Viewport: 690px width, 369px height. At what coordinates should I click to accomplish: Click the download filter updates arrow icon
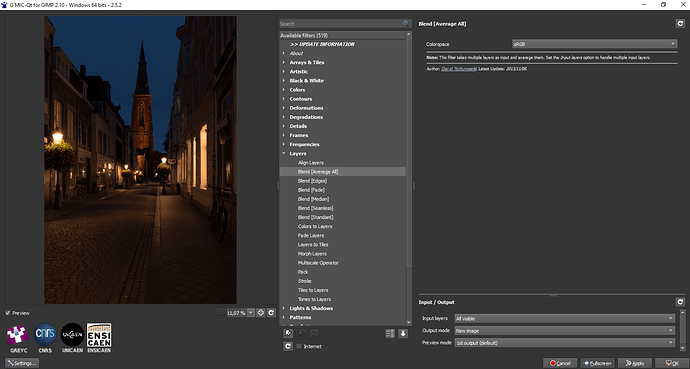[403, 334]
